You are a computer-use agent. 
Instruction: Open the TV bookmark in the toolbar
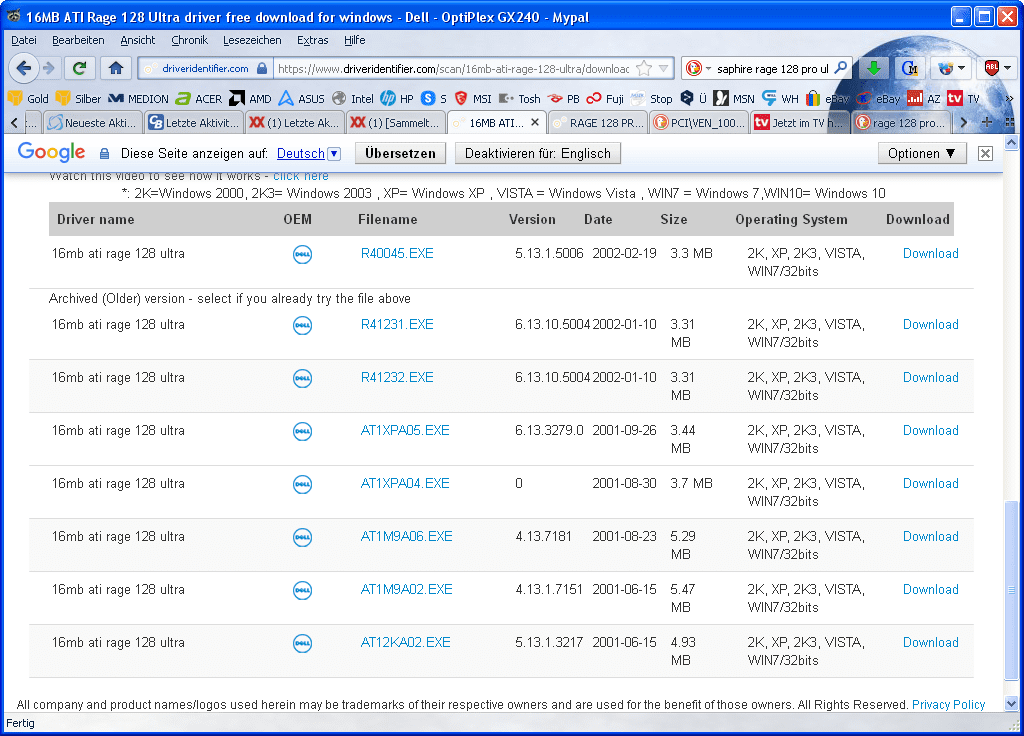click(964, 99)
